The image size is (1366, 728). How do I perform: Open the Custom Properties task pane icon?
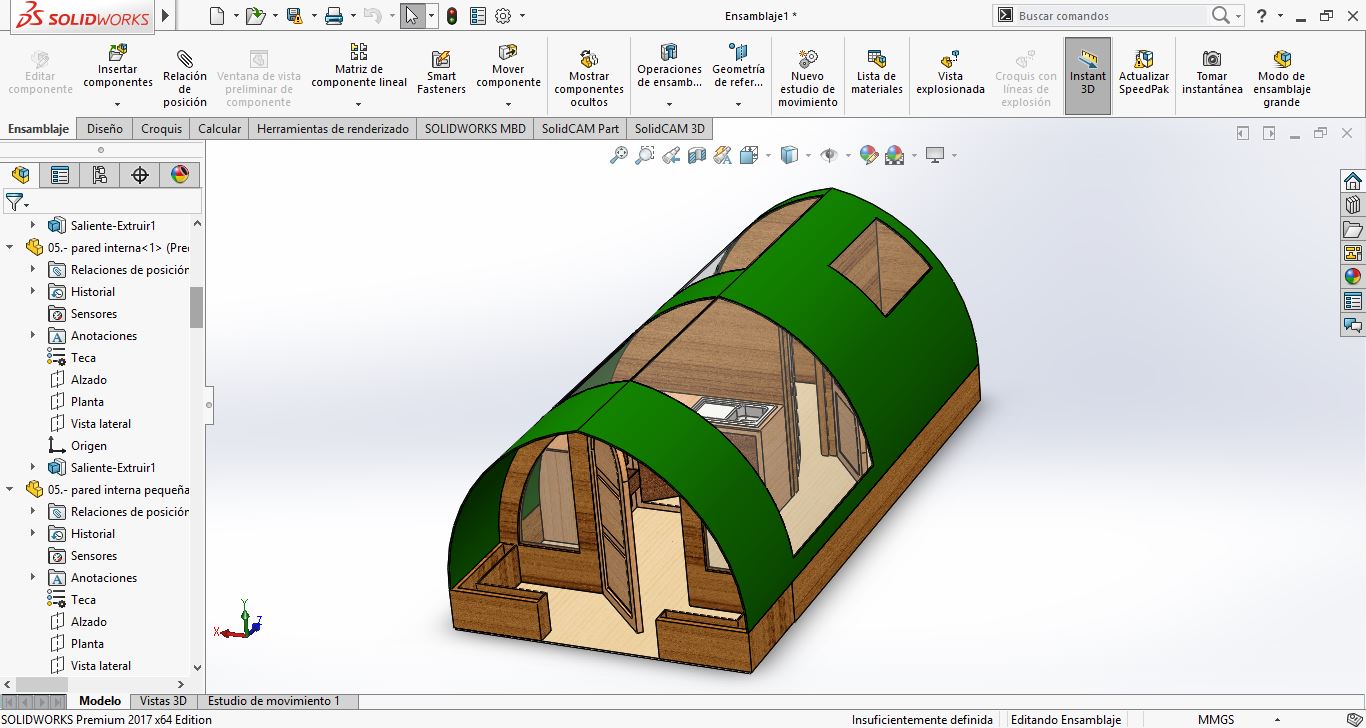pyautogui.click(x=1353, y=301)
